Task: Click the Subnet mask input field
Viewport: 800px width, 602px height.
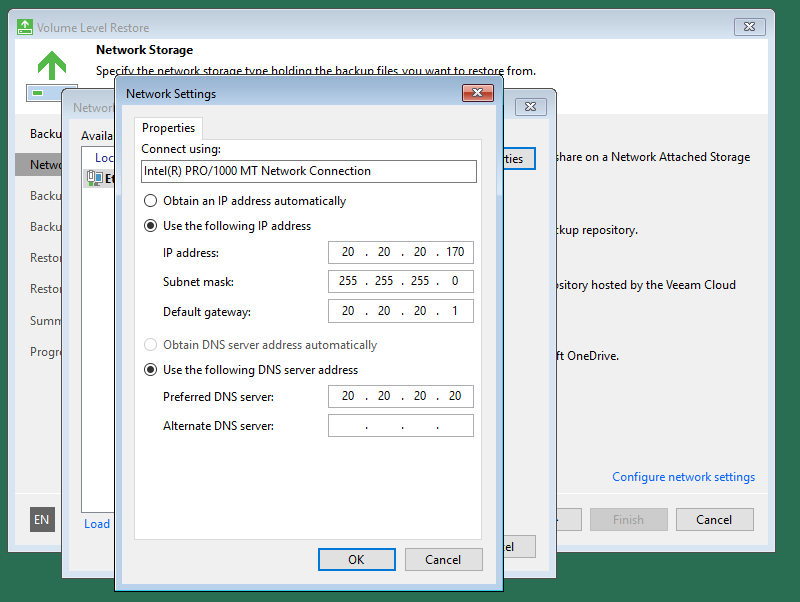Action: (401, 281)
